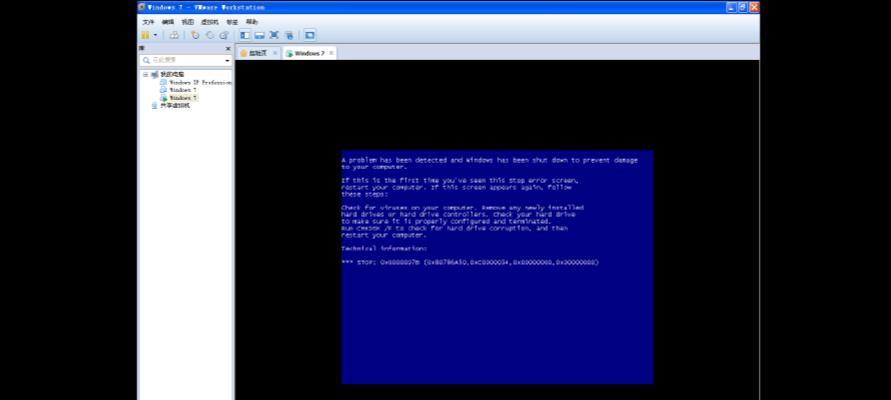Click the Send Ctrl+Alt+Del toolbar icon
This screenshot has width=891, height=400.
pos(174,35)
